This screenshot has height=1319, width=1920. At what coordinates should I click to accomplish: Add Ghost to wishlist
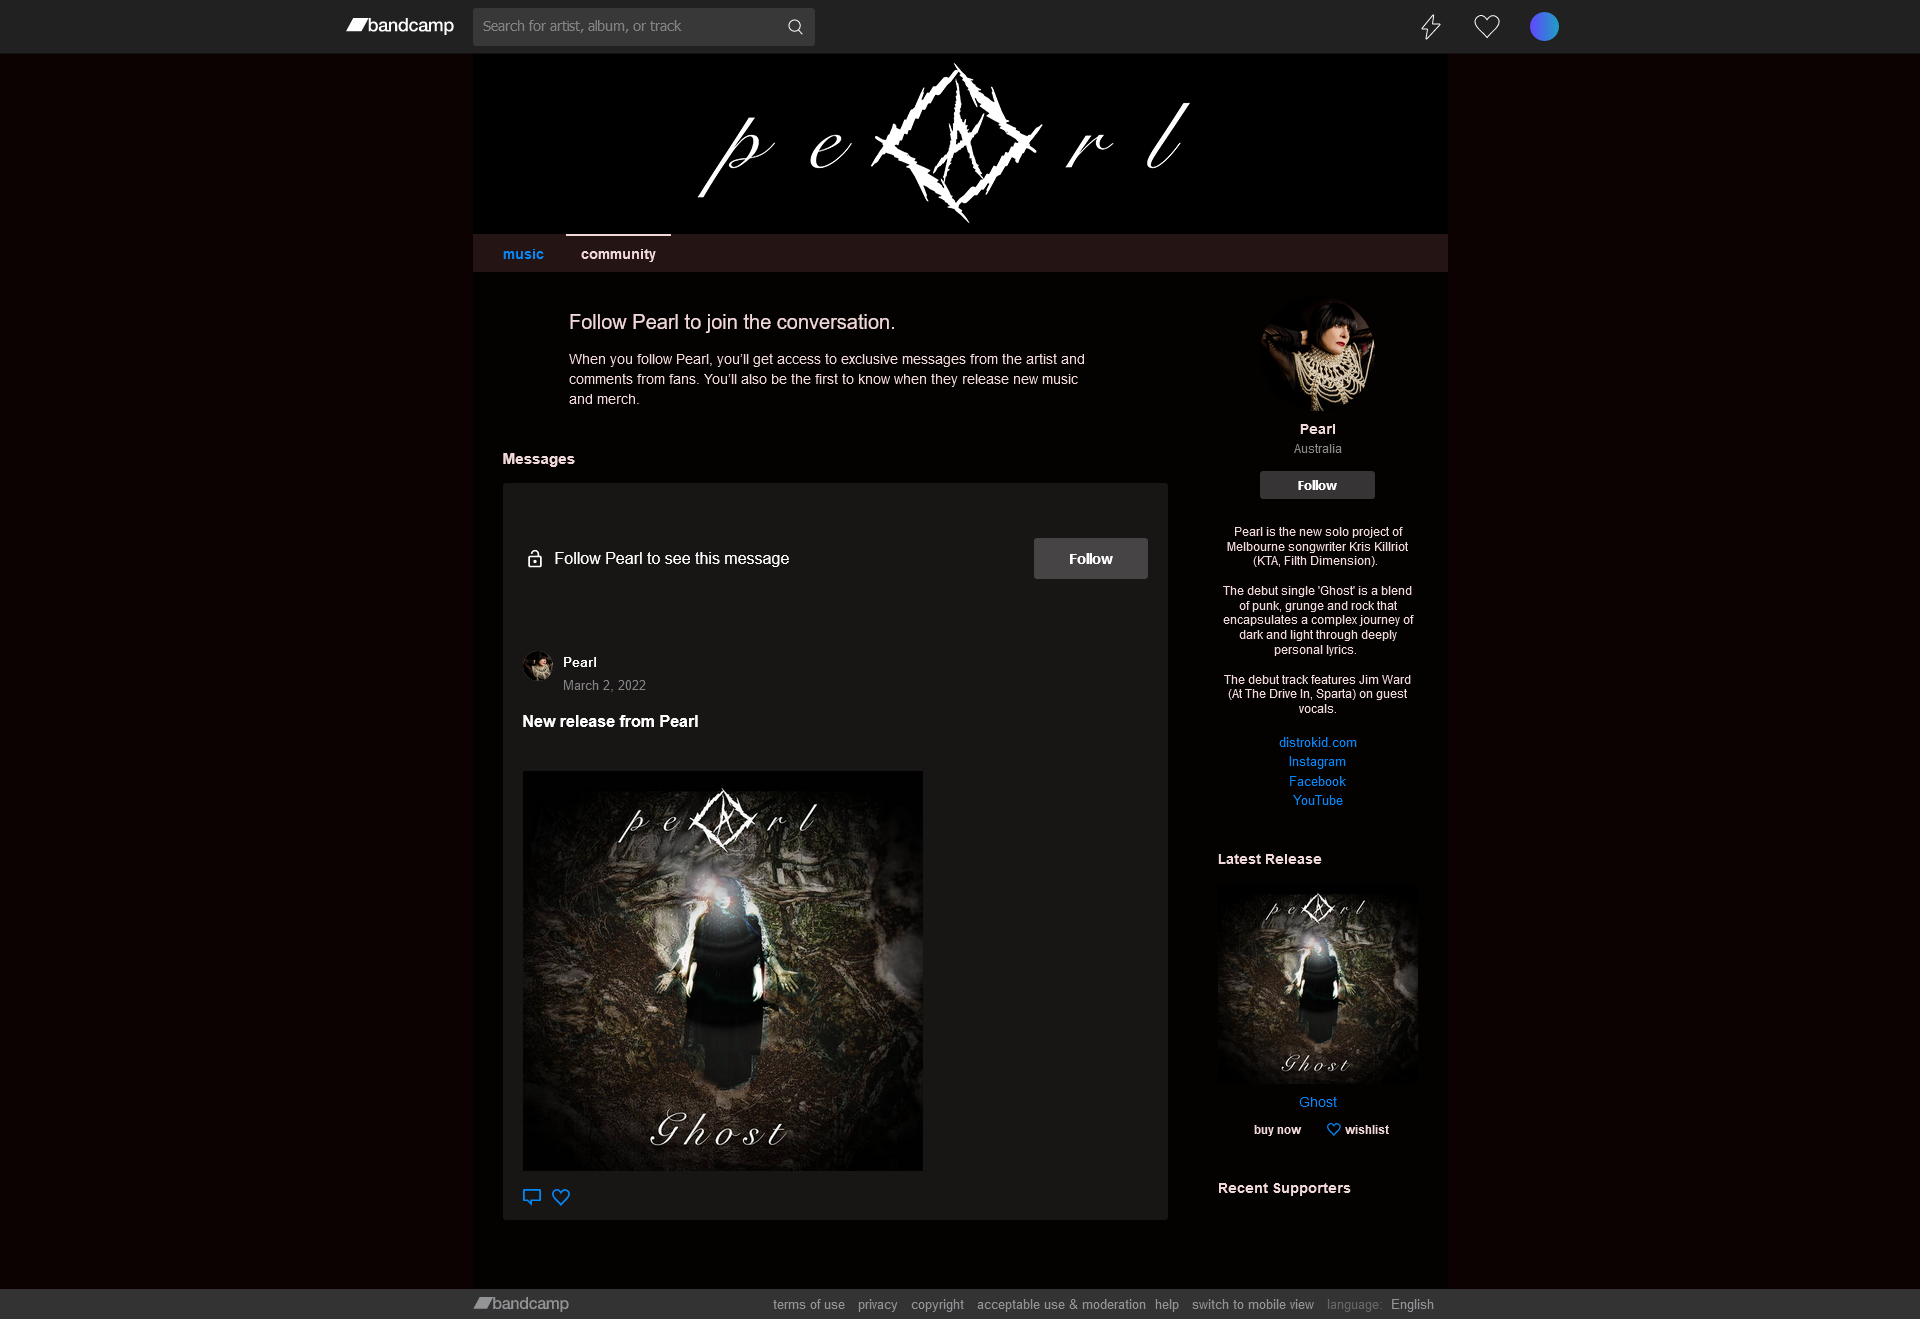point(1357,1130)
